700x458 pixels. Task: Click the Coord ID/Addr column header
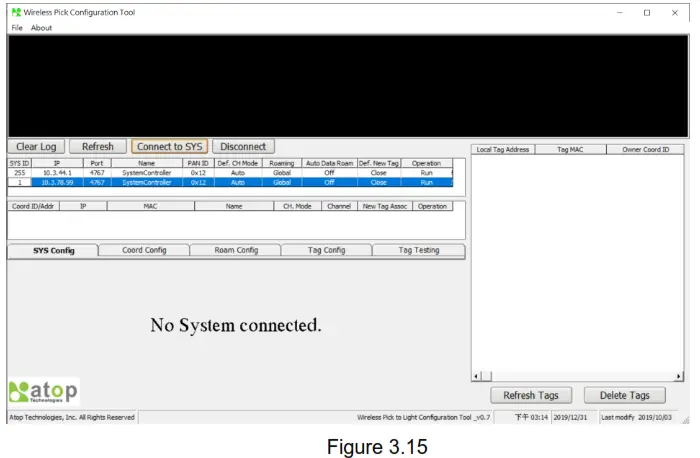click(33, 206)
